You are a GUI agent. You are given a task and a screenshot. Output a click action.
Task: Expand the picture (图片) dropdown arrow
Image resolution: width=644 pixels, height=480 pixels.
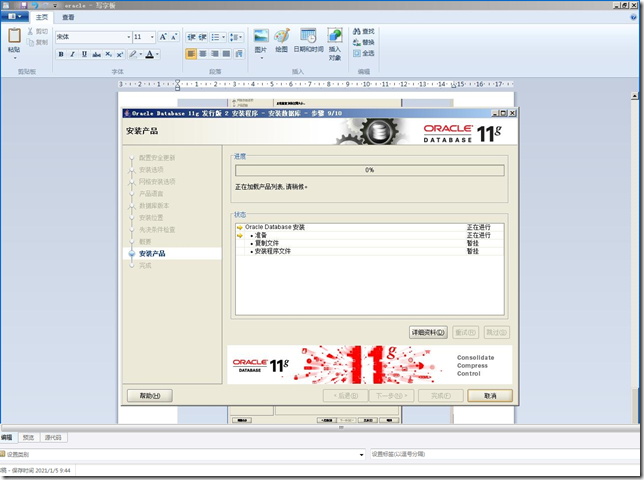[262, 58]
